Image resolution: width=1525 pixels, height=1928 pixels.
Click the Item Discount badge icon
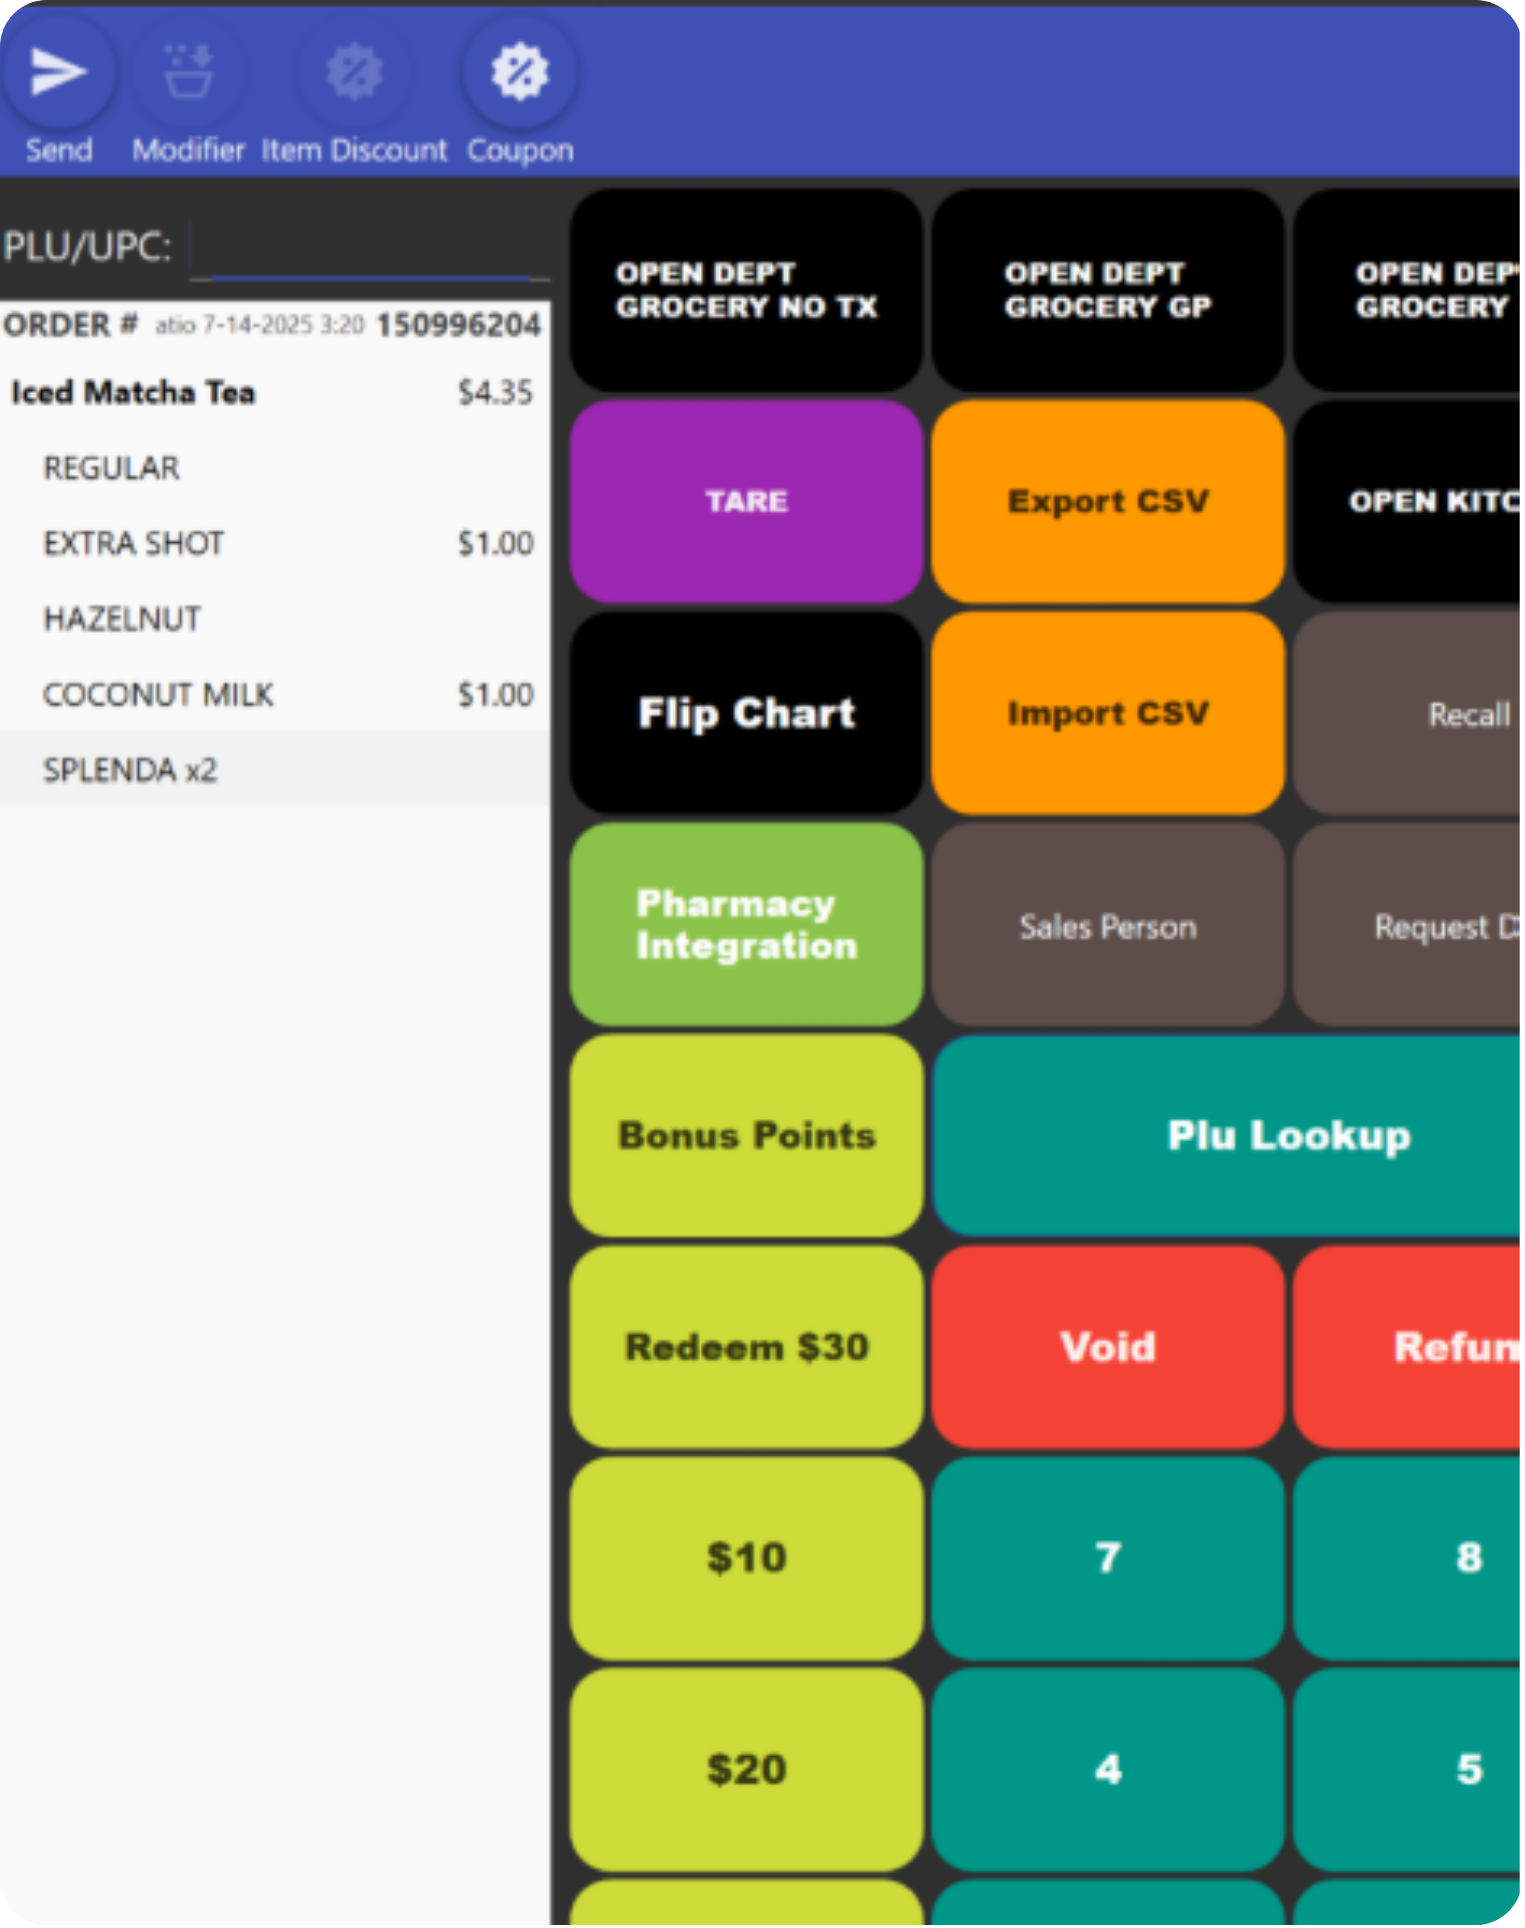click(354, 73)
